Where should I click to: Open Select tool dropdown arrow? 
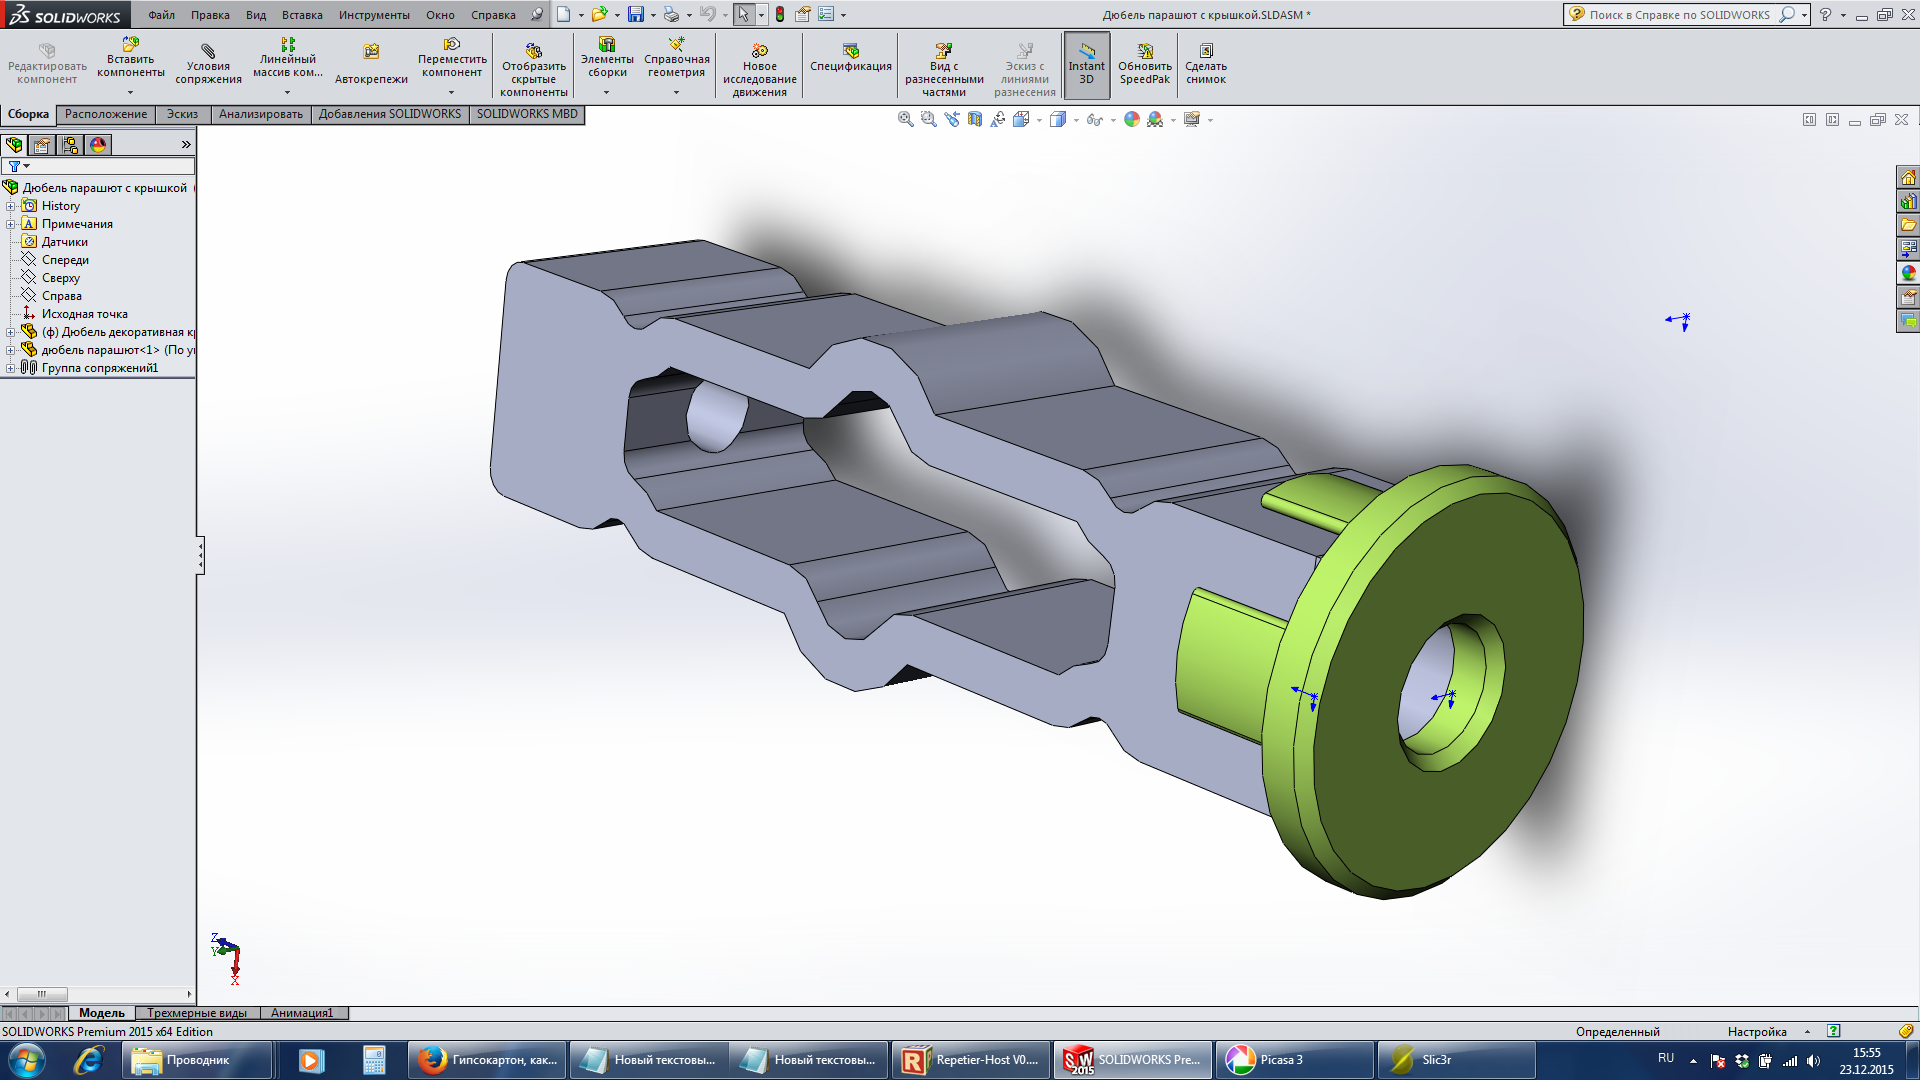(761, 15)
